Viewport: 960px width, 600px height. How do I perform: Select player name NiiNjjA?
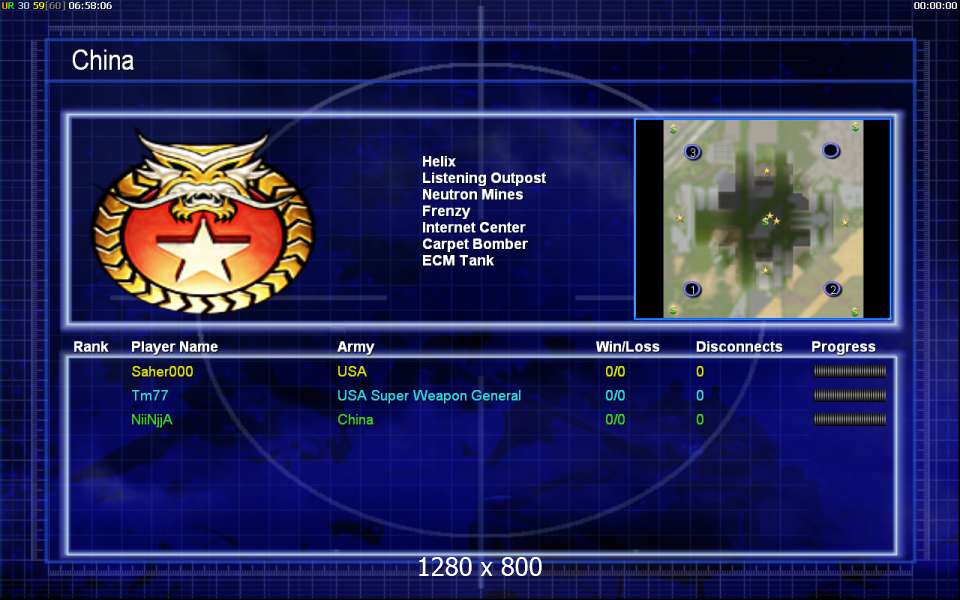[x=152, y=420]
